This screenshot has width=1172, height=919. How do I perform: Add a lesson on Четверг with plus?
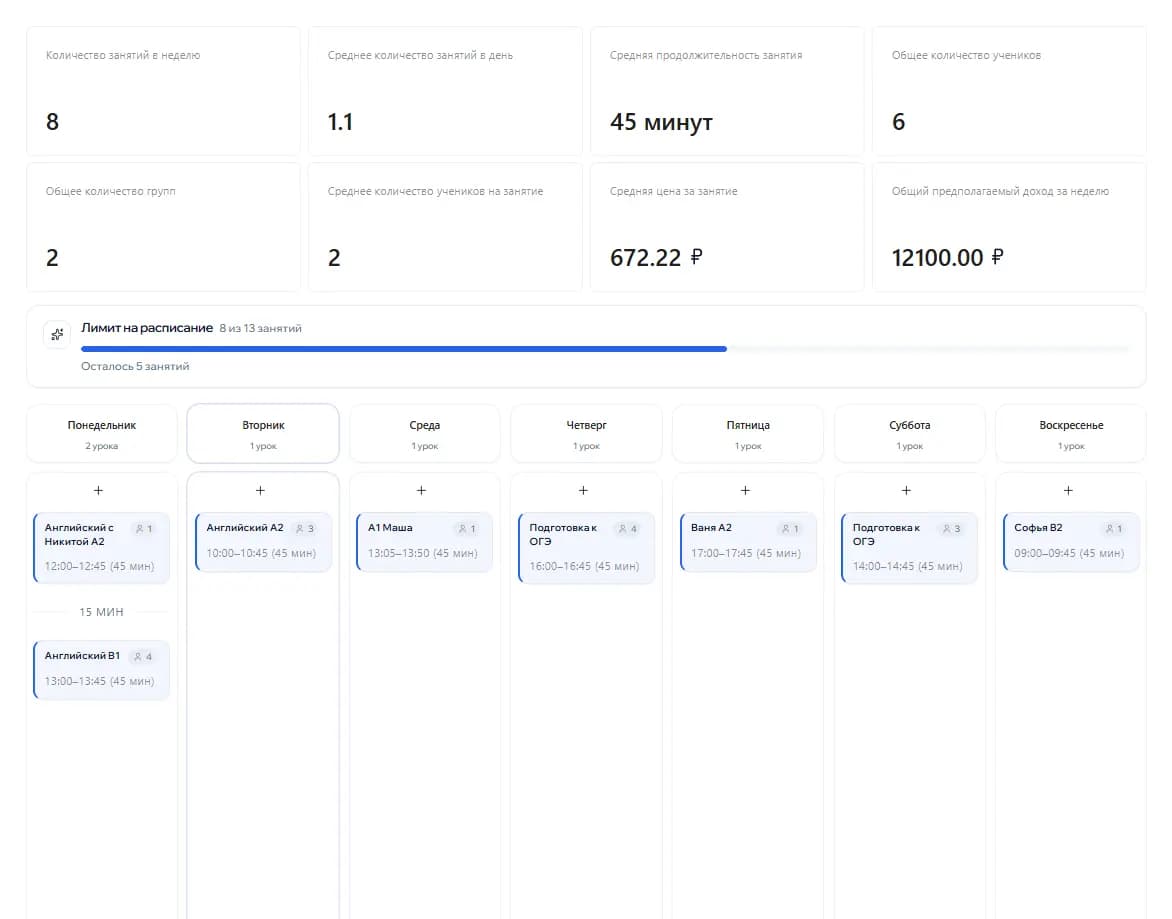point(584,491)
